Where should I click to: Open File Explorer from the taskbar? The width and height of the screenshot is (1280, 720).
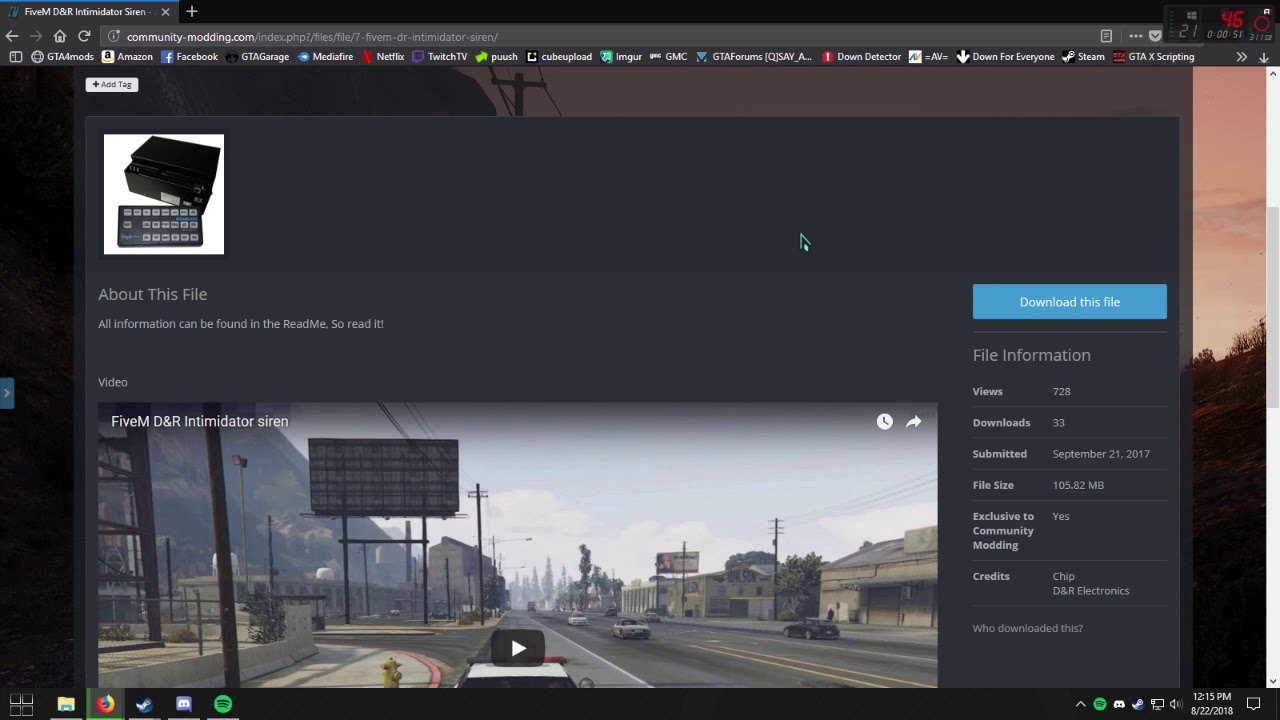[x=66, y=704]
